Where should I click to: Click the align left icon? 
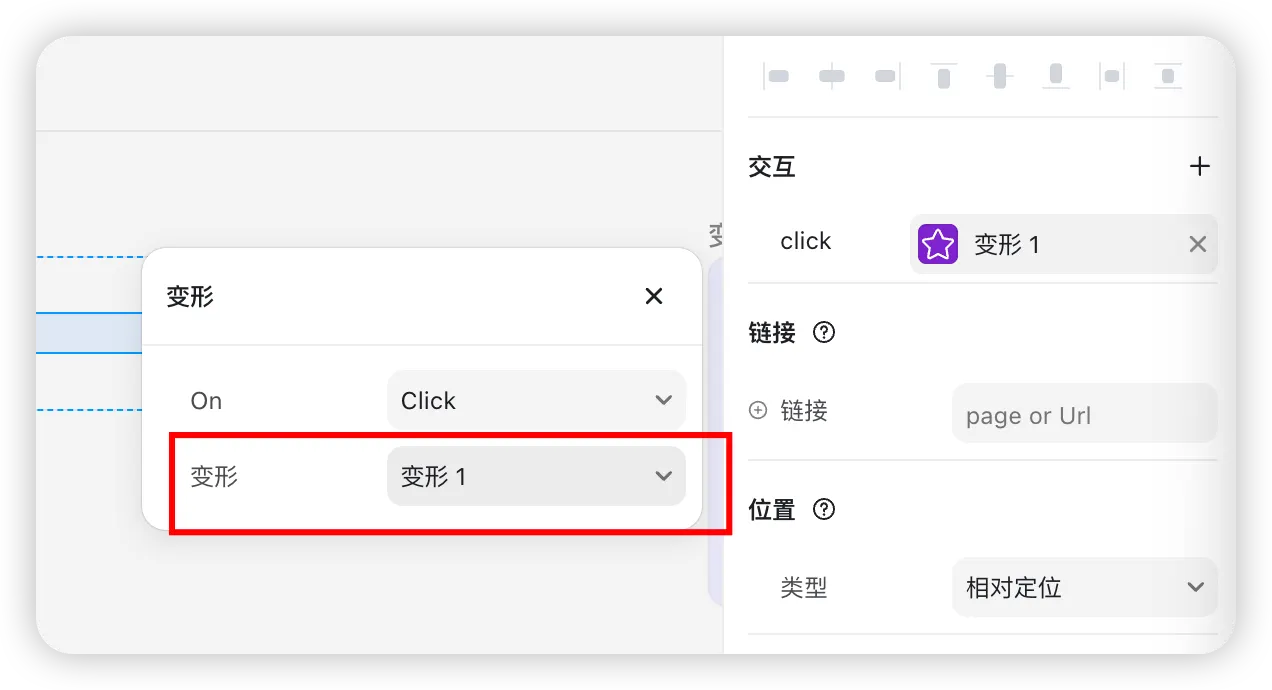point(776,76)
